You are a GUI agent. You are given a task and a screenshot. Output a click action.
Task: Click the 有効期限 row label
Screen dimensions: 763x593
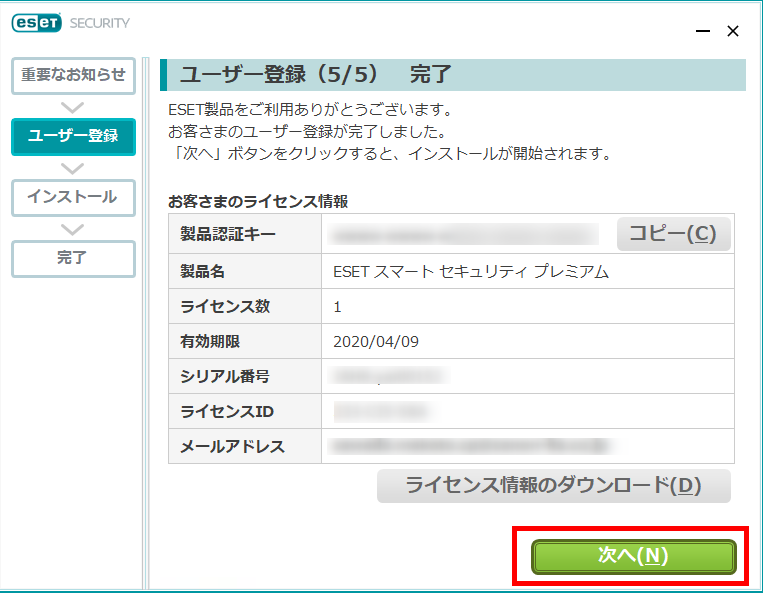(210, 342)
